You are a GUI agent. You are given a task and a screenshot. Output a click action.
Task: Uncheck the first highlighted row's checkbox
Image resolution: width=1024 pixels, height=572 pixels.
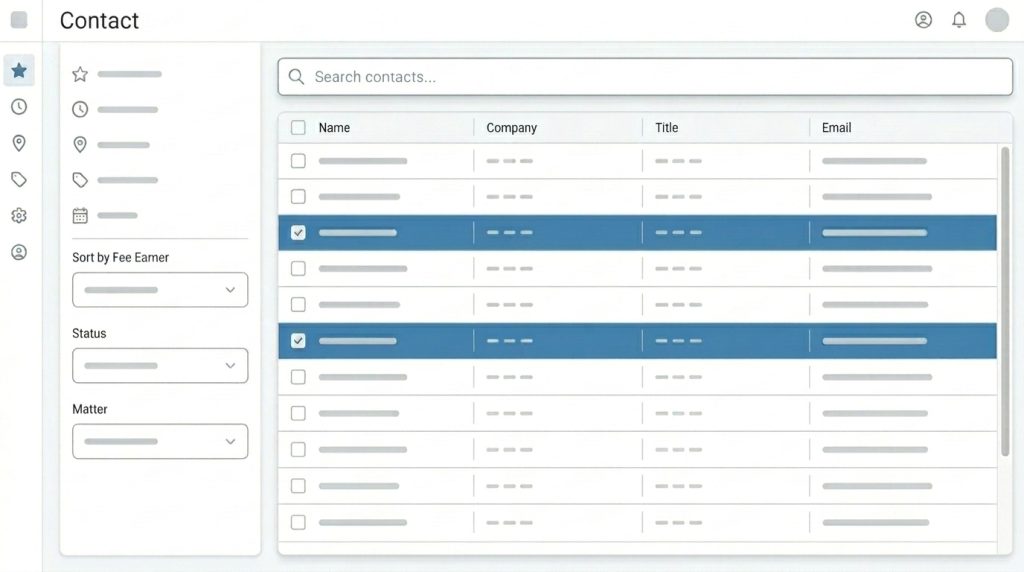tap(298, 232)
